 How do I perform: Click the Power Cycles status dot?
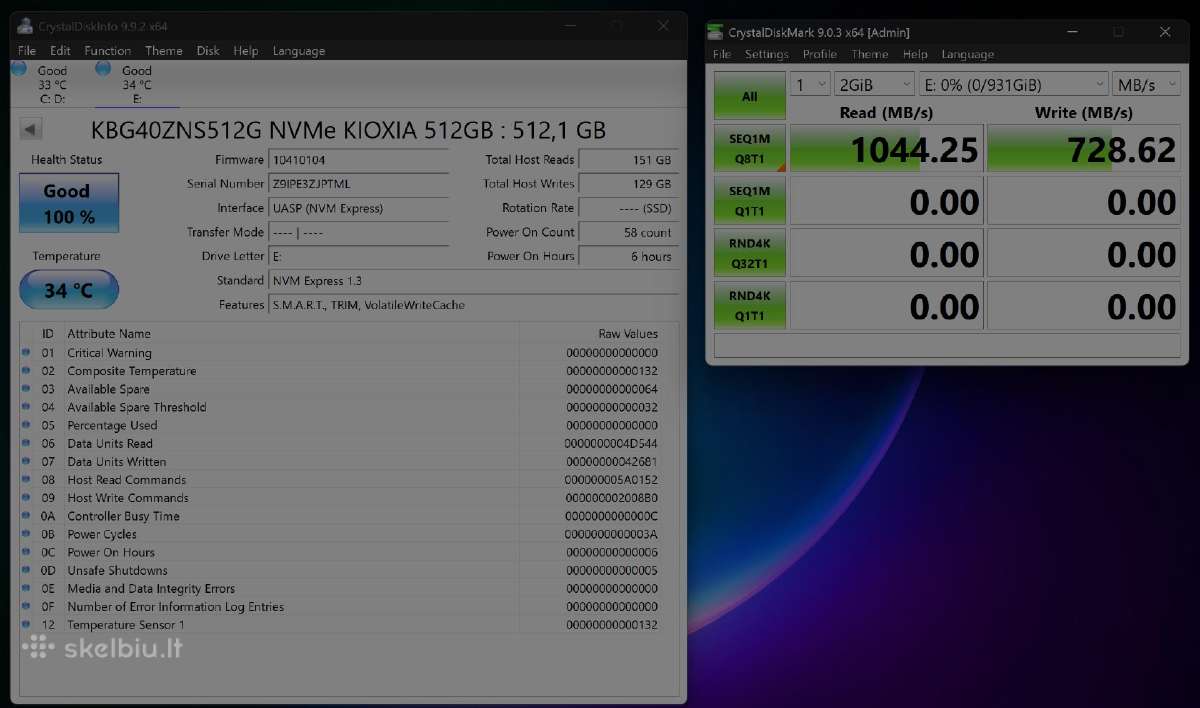pos(26,534)
